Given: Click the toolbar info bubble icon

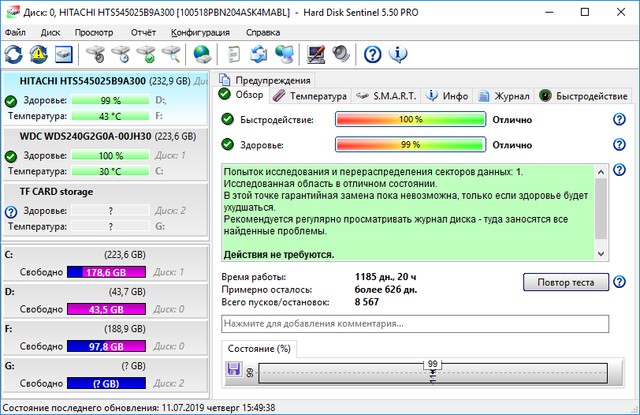Looking at the screenshot, I should 397,53.
